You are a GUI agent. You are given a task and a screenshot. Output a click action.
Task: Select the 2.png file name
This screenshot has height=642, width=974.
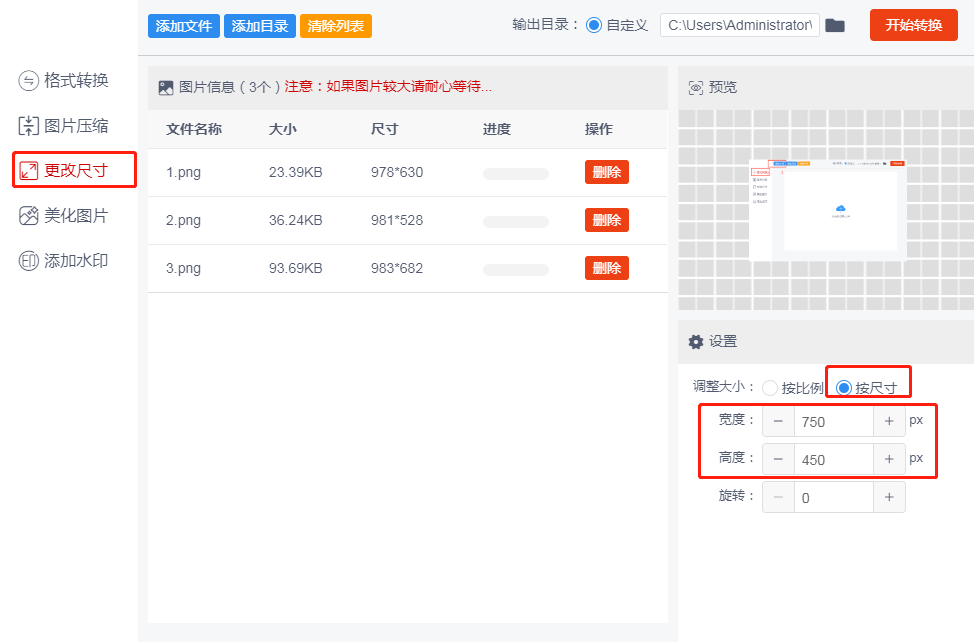[183, 220]
